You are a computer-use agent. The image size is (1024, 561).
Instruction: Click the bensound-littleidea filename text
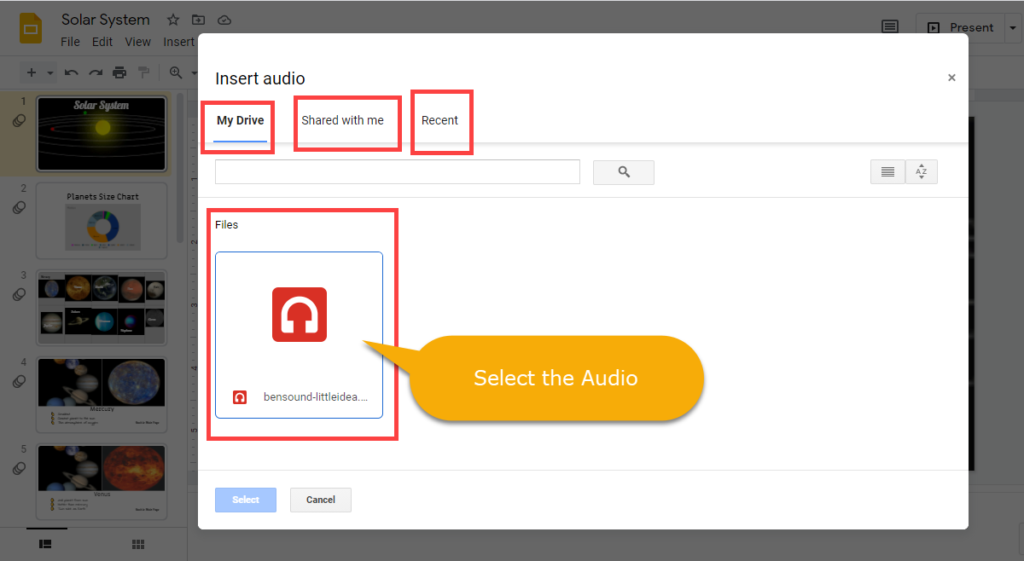coord(315,397)
